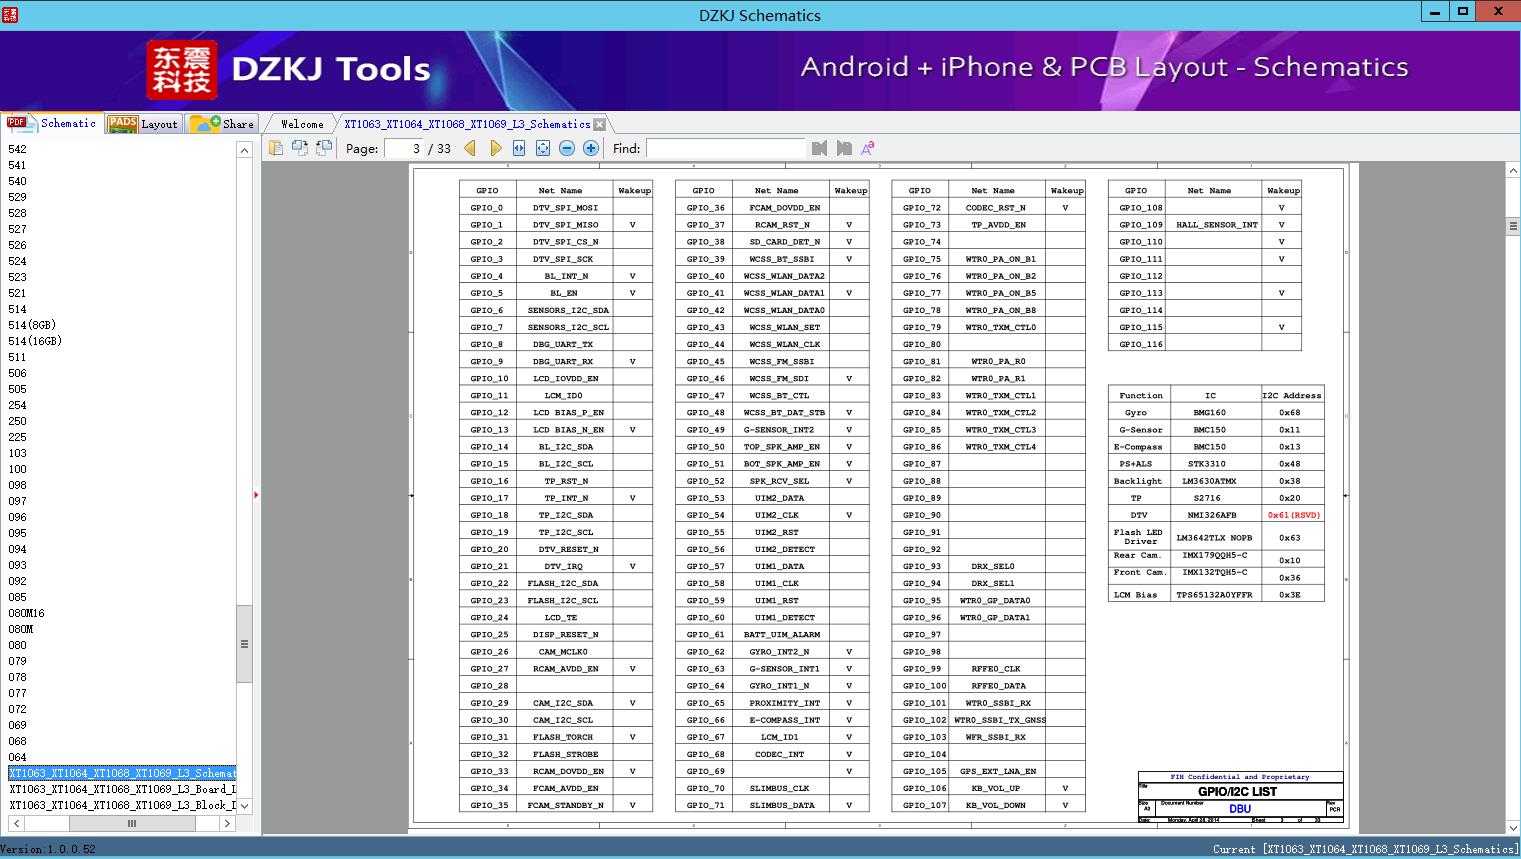The height and width of the screenshot is (859, 1521).
Task: Go to the previous page arrow
Action: [x=471, y=148]
